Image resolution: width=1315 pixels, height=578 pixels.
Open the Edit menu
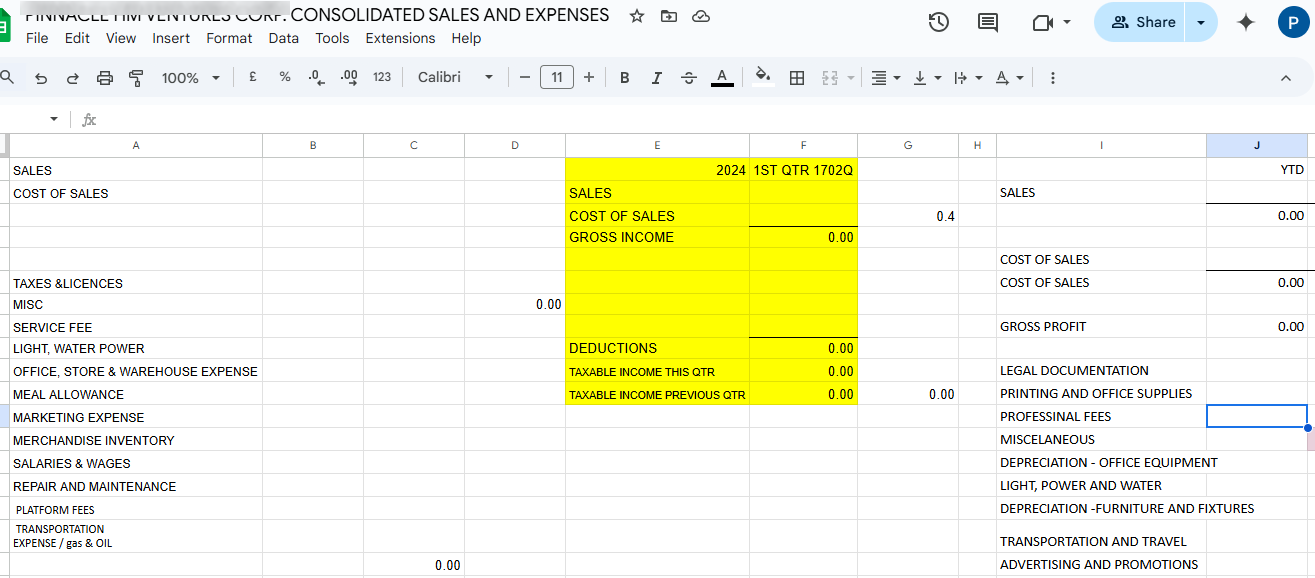[x=77, y=38]
